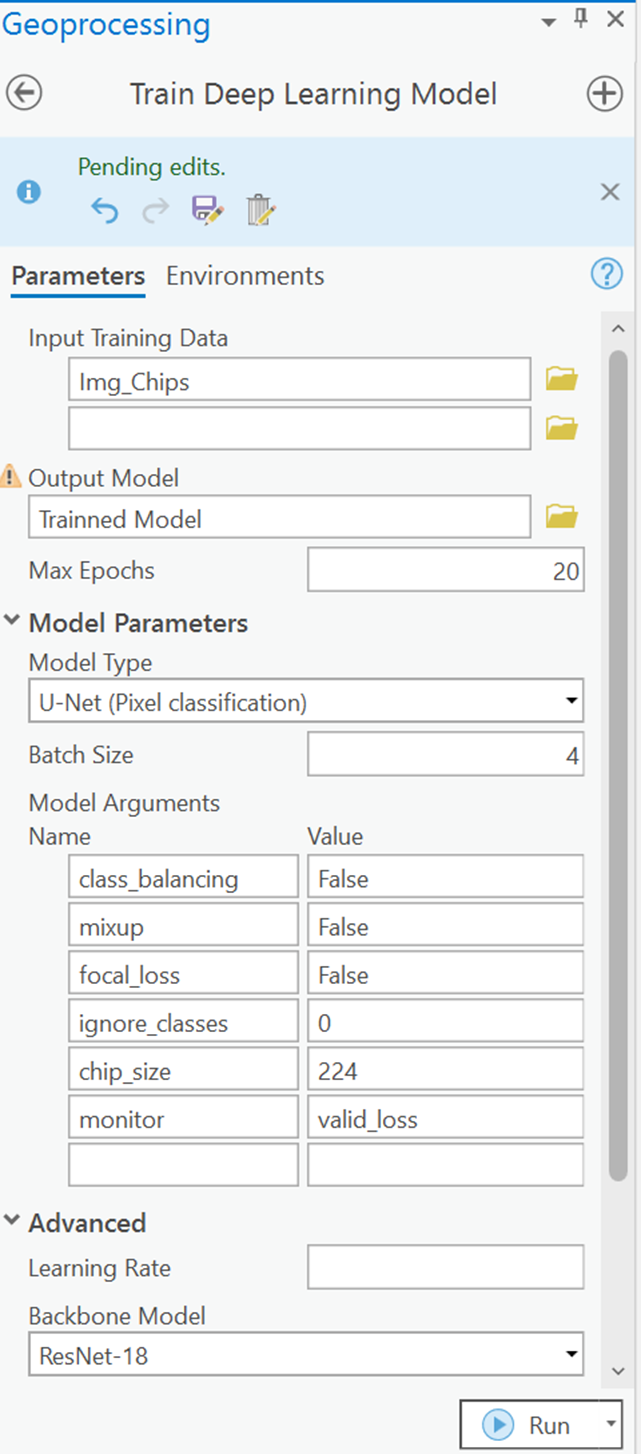Select the Parameters tab

(x=78, y=276)
